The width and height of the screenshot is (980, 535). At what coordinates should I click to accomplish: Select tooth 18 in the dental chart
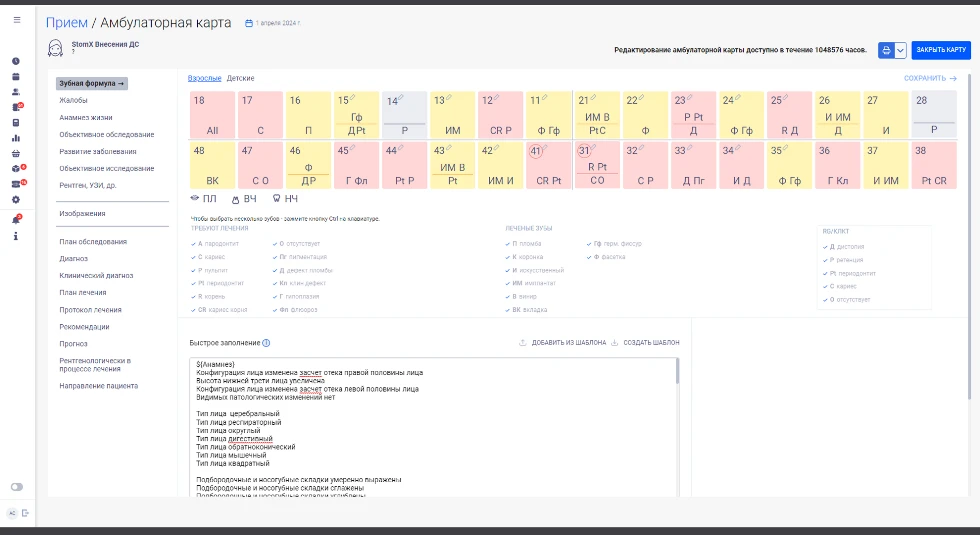click(x=212, y=115)
